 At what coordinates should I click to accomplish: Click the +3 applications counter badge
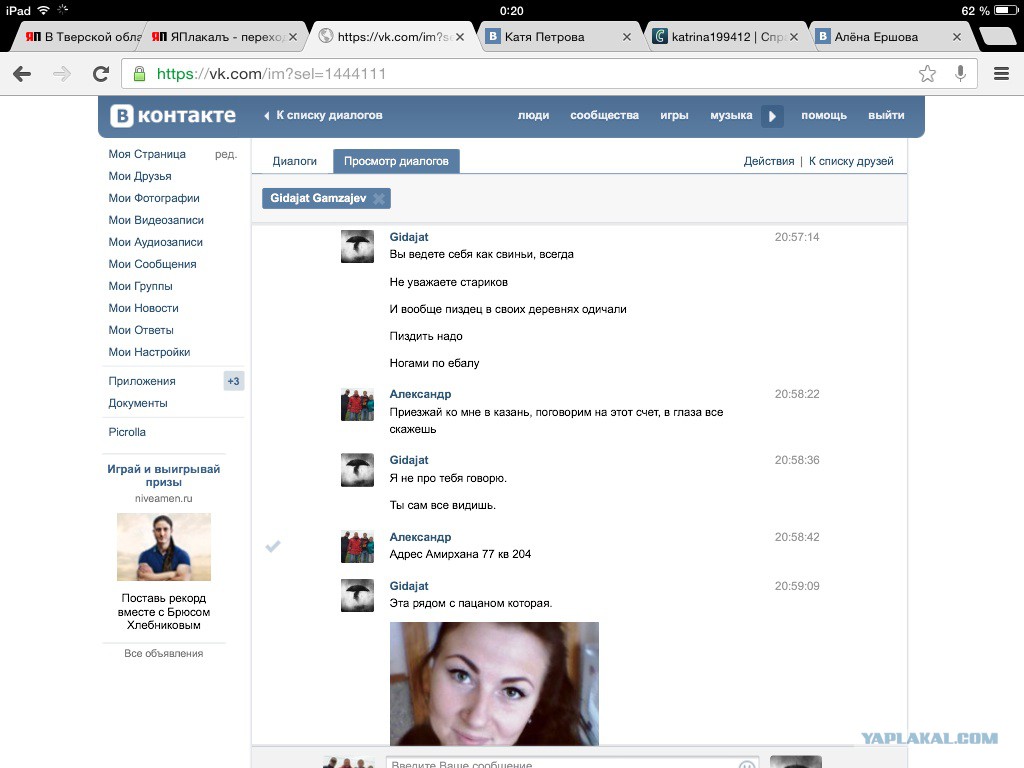pyautogui.click(x=233, y=381)
